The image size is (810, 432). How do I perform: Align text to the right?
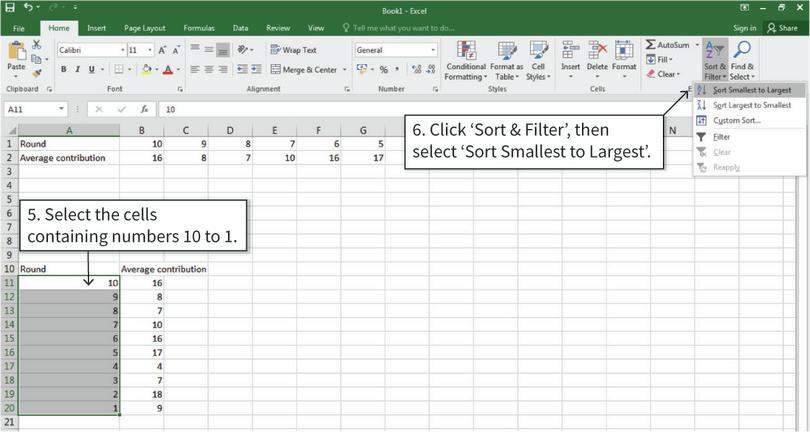point(223,69)
